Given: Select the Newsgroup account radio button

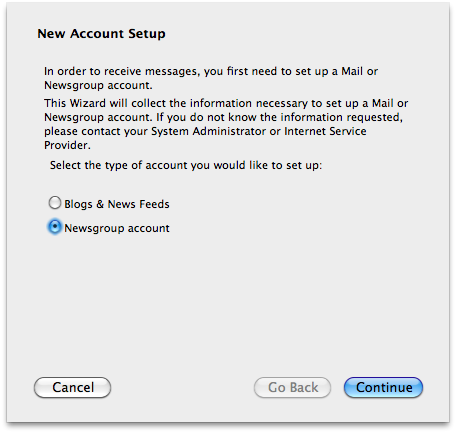Looking at the screenshot, I should click(x=55, y=227).
